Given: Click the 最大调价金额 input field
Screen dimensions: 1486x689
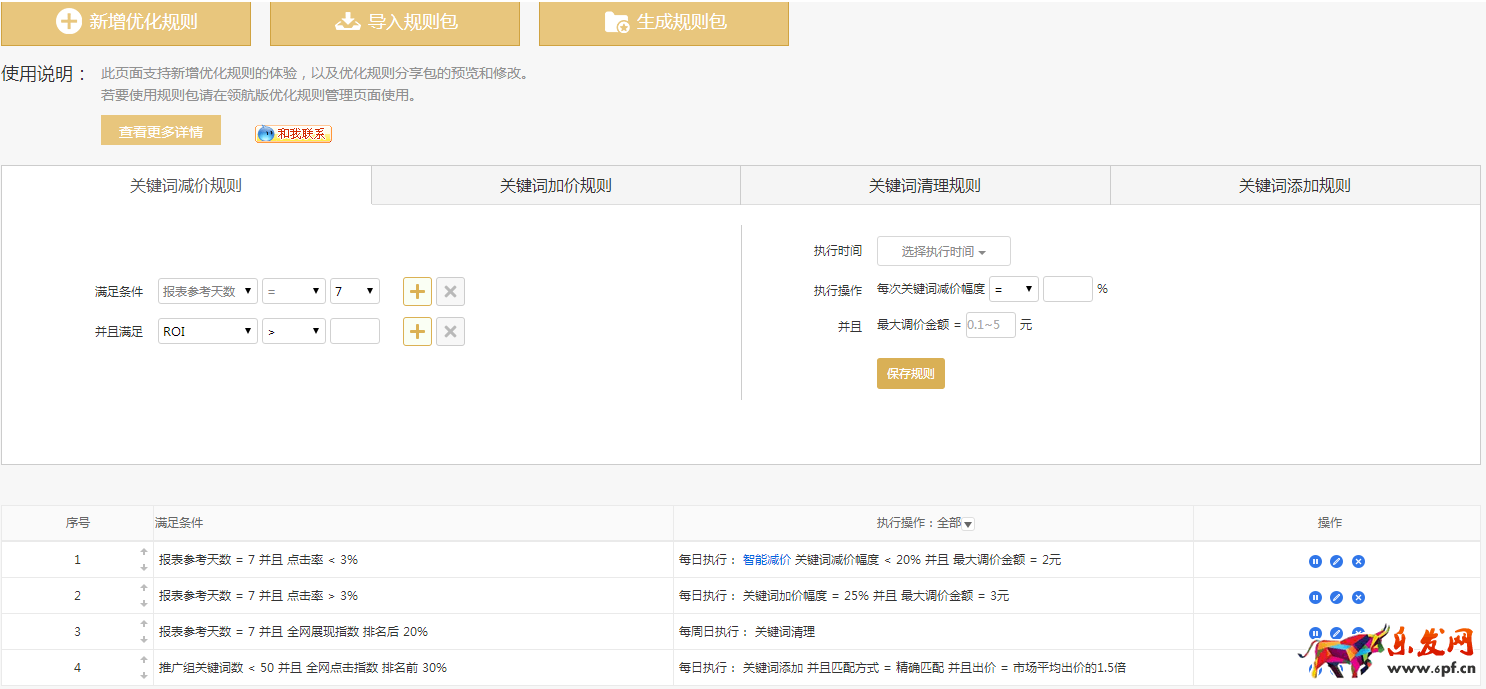Looking at the screenshot, I should (x=990, y=325).
